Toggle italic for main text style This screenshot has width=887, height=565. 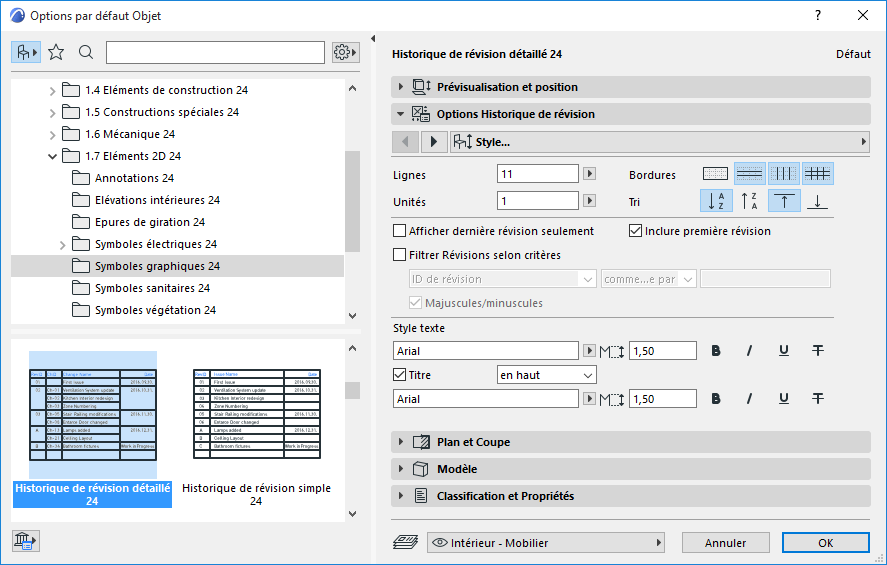(x=750, y=351)
